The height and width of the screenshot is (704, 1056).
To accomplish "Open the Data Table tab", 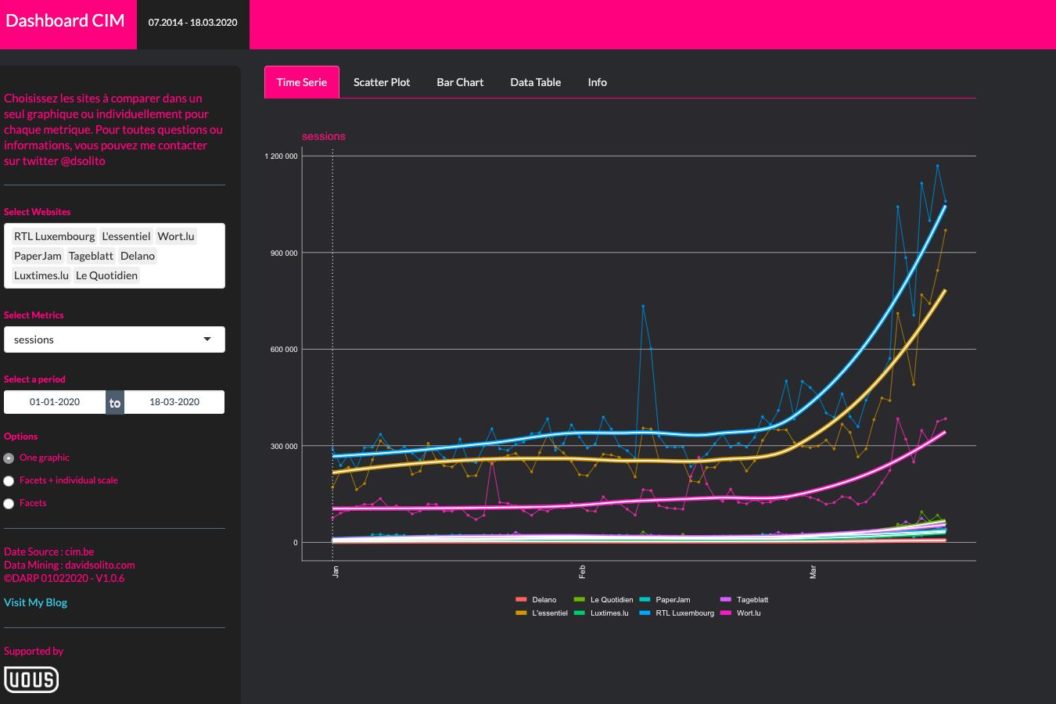I will click(x=535, y=82).
